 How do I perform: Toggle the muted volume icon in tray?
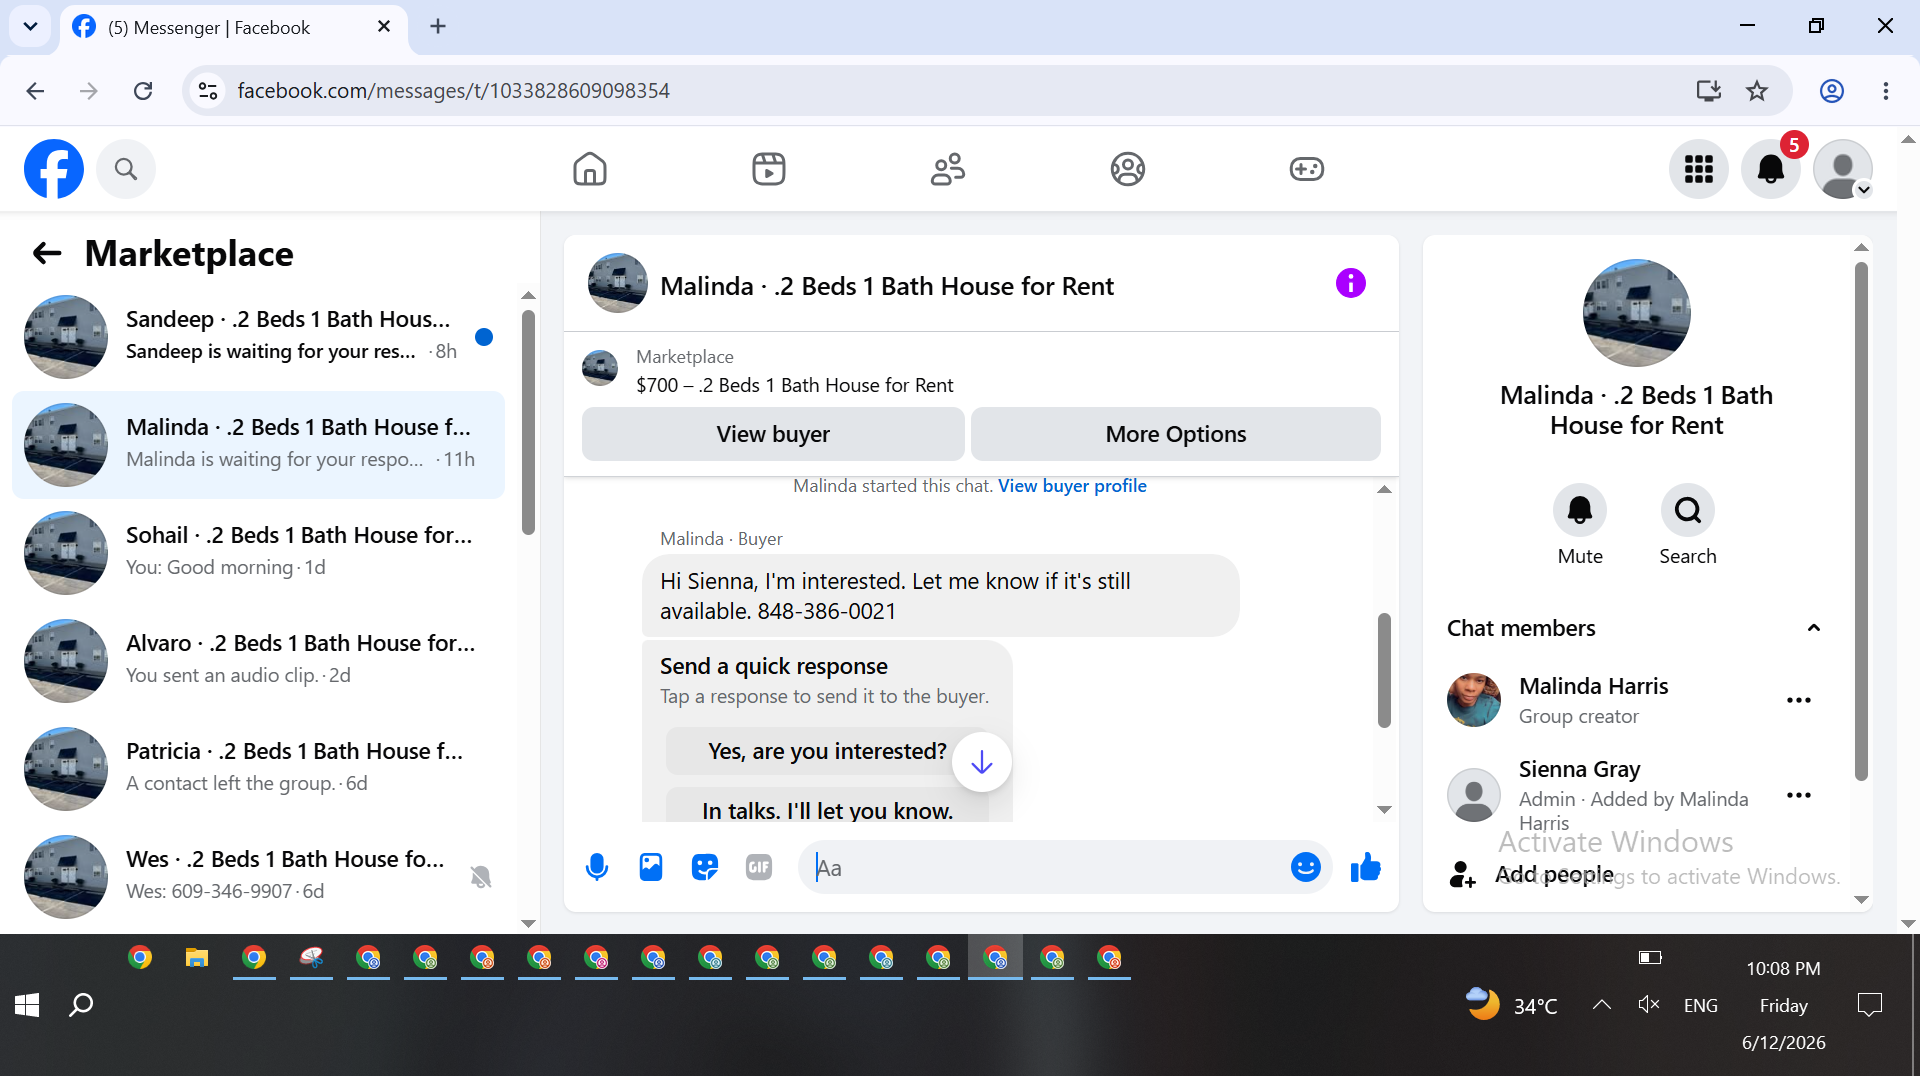[1649, 1005]
